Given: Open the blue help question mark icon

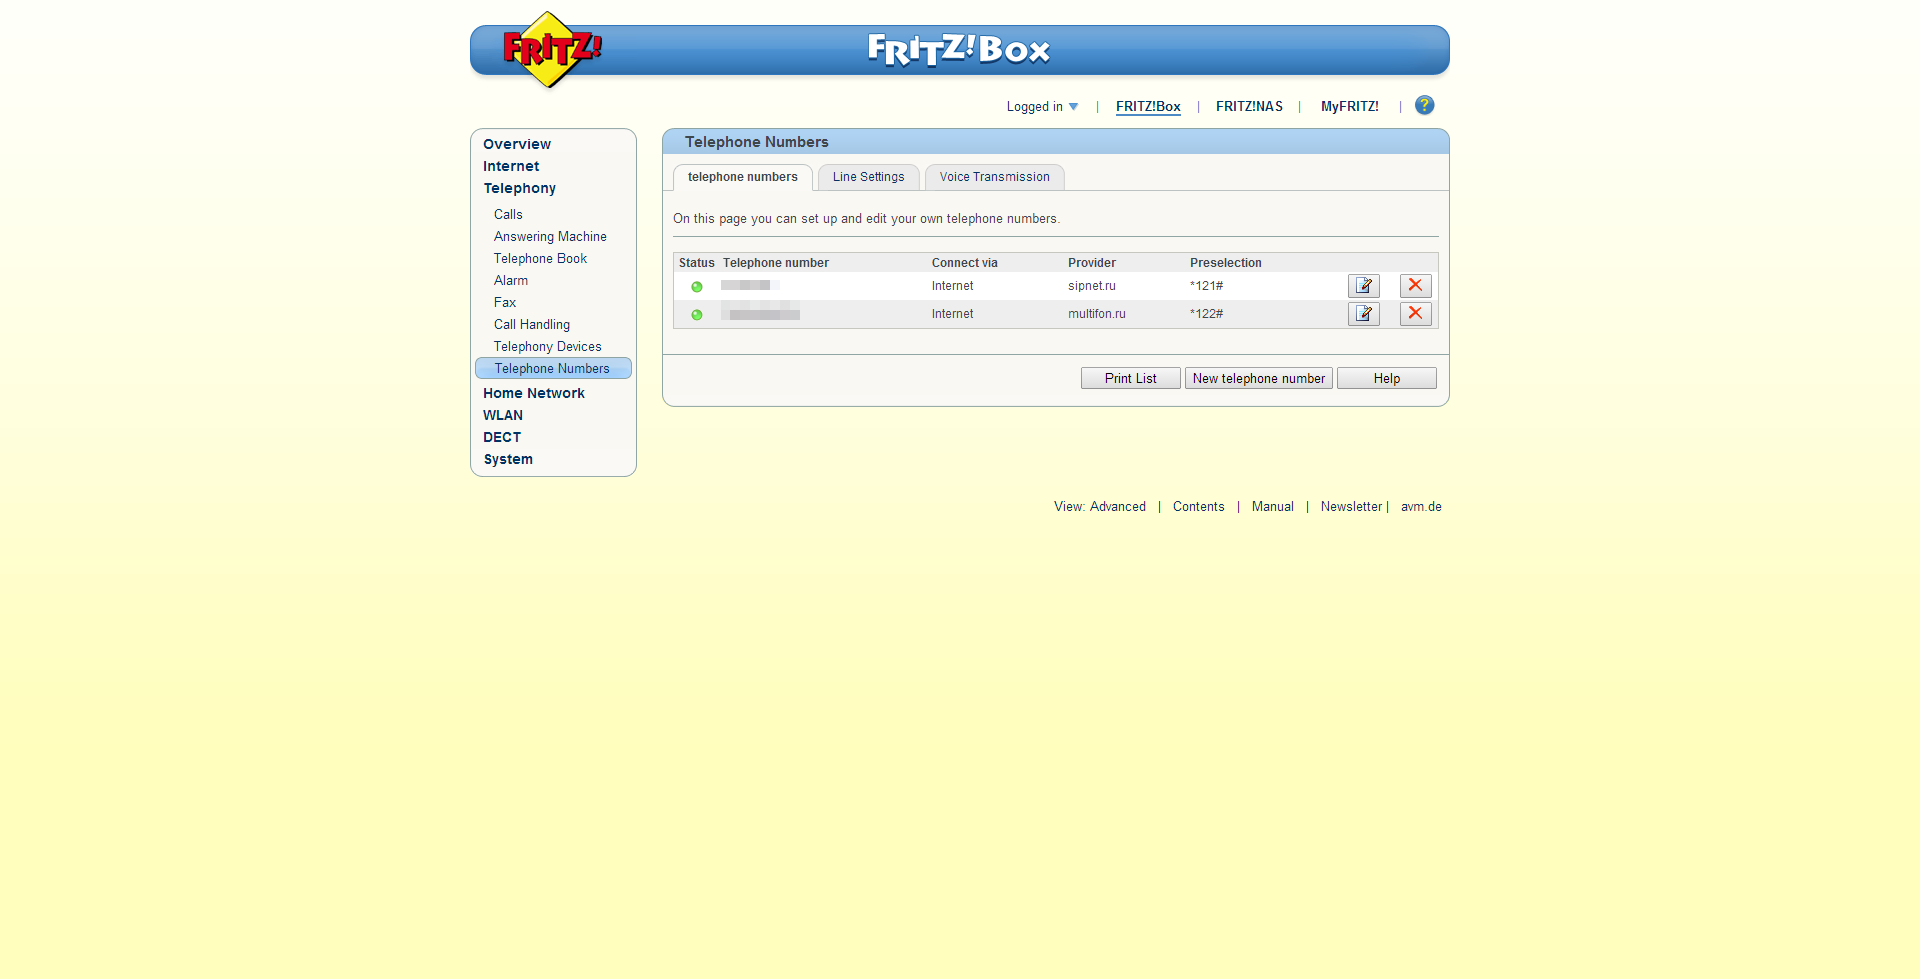Looking at the screenshot, I should tap(1425, 105).
